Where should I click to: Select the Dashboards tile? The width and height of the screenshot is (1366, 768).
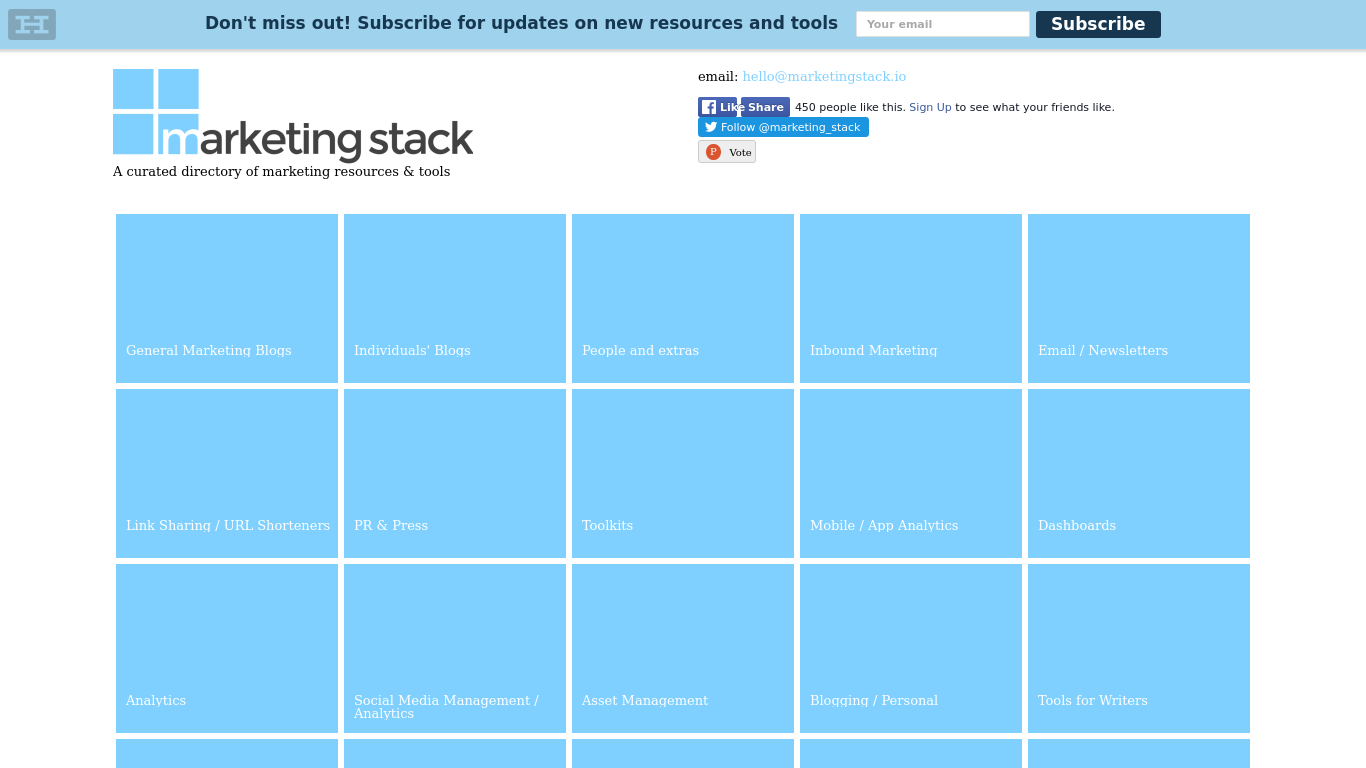1138,473
